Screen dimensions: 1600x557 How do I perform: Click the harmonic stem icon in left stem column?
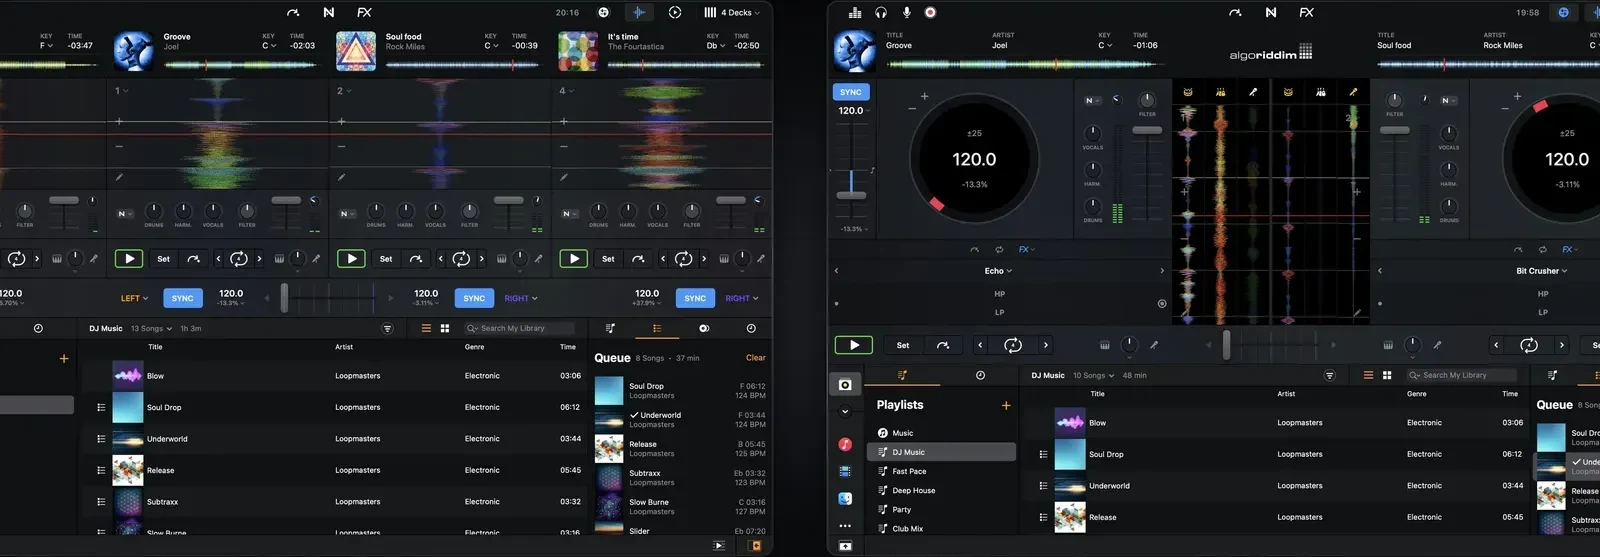(x=1221, y=91)
